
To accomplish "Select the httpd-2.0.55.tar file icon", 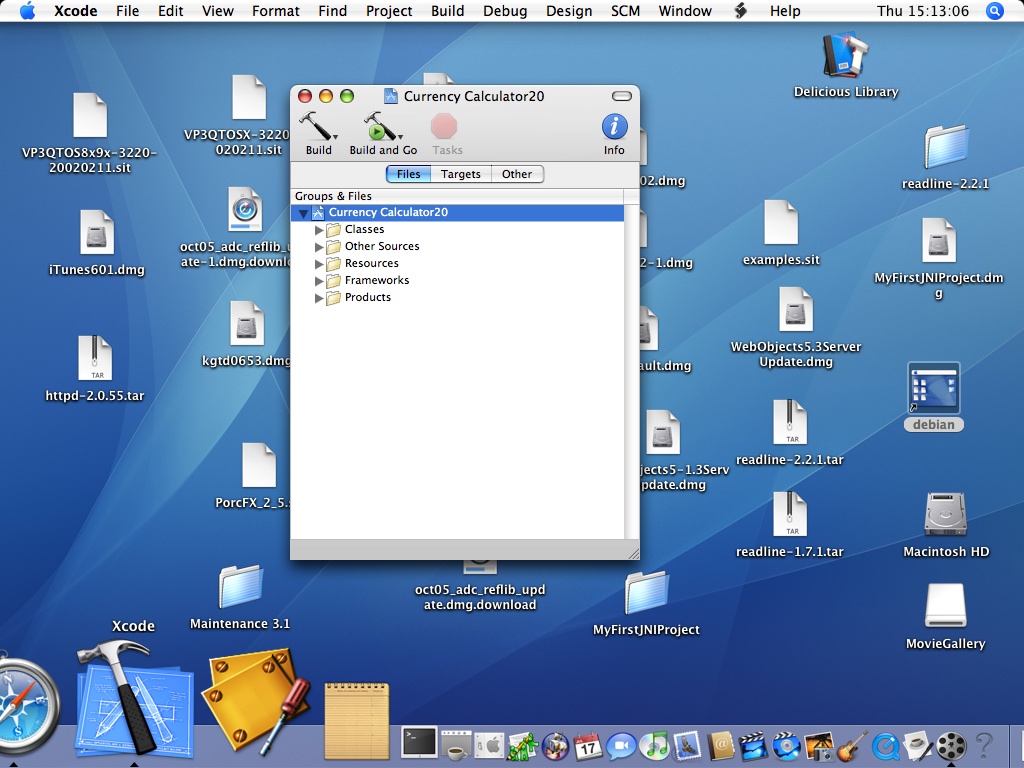I will 95,358.
